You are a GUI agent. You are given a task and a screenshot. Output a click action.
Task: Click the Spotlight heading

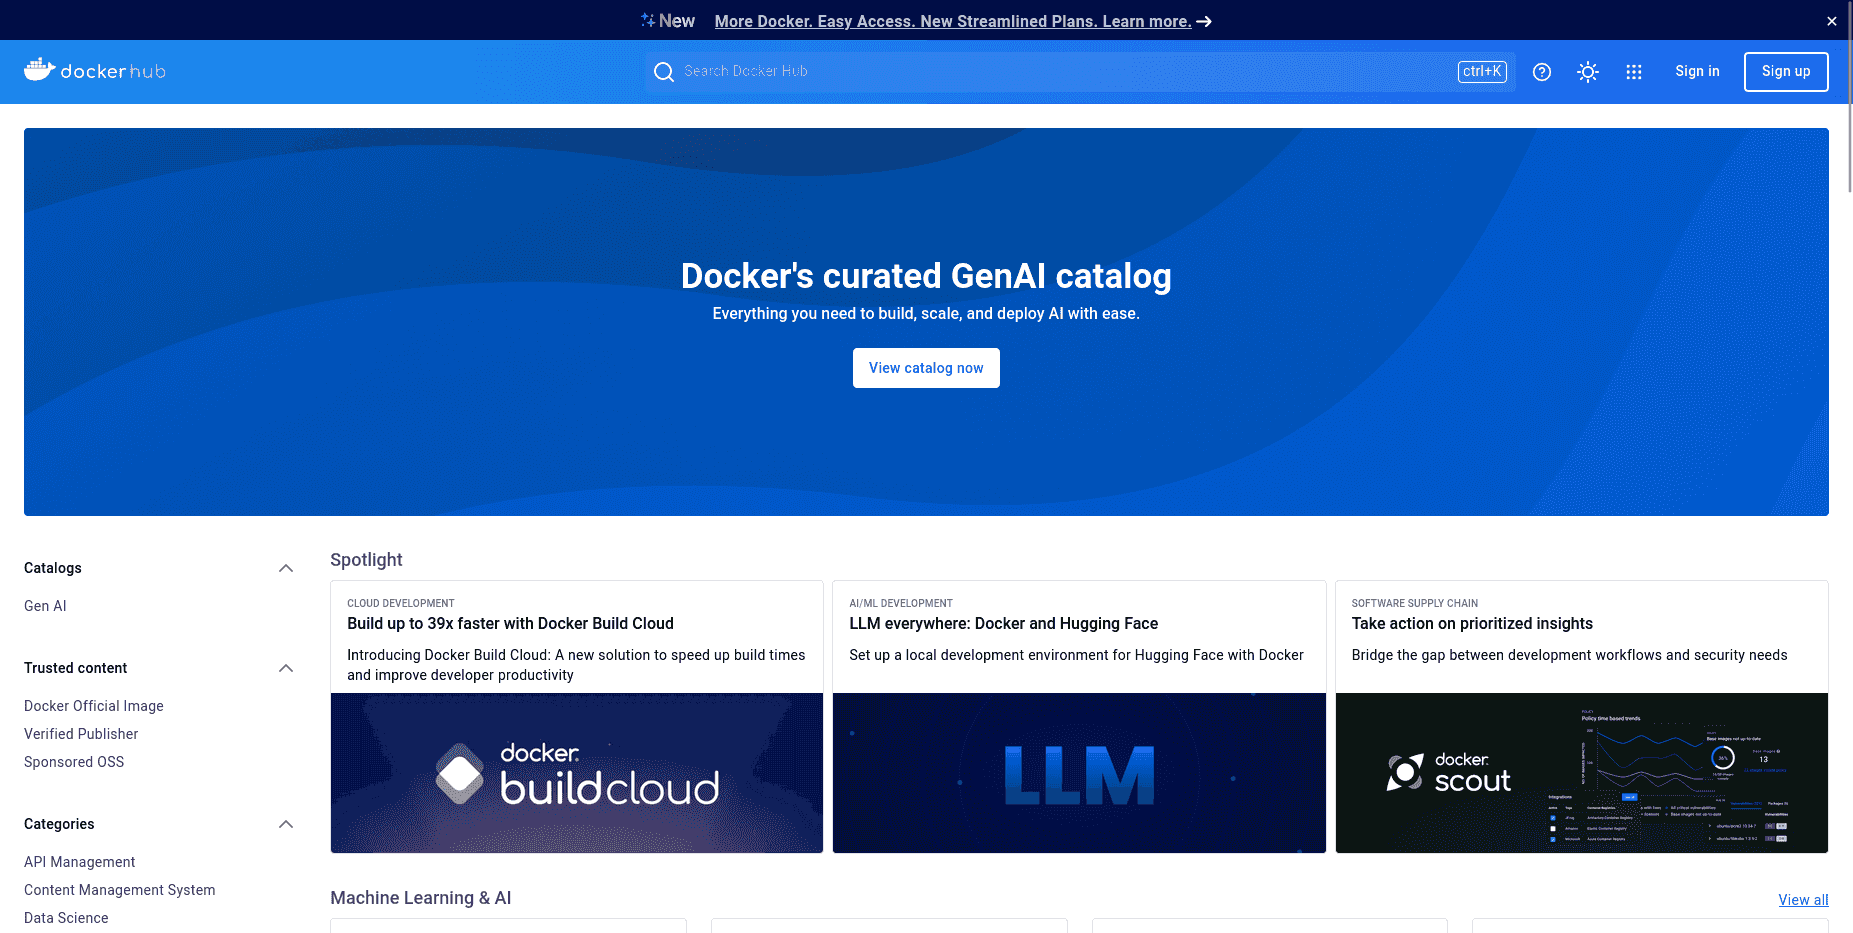pos(366,560)
